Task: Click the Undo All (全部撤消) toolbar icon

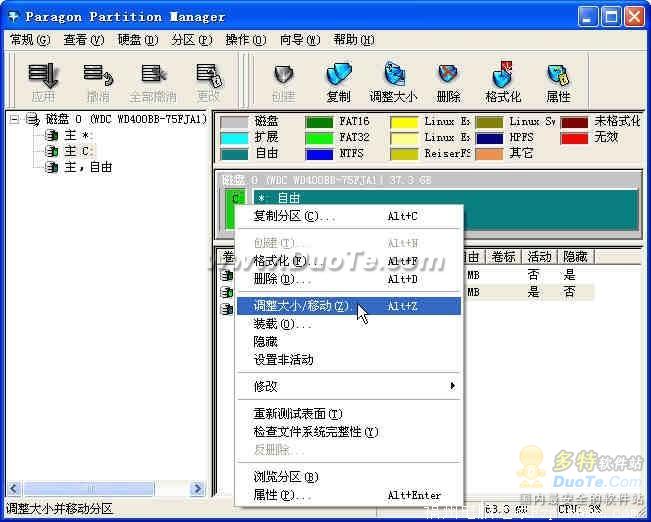Action: 153,82
